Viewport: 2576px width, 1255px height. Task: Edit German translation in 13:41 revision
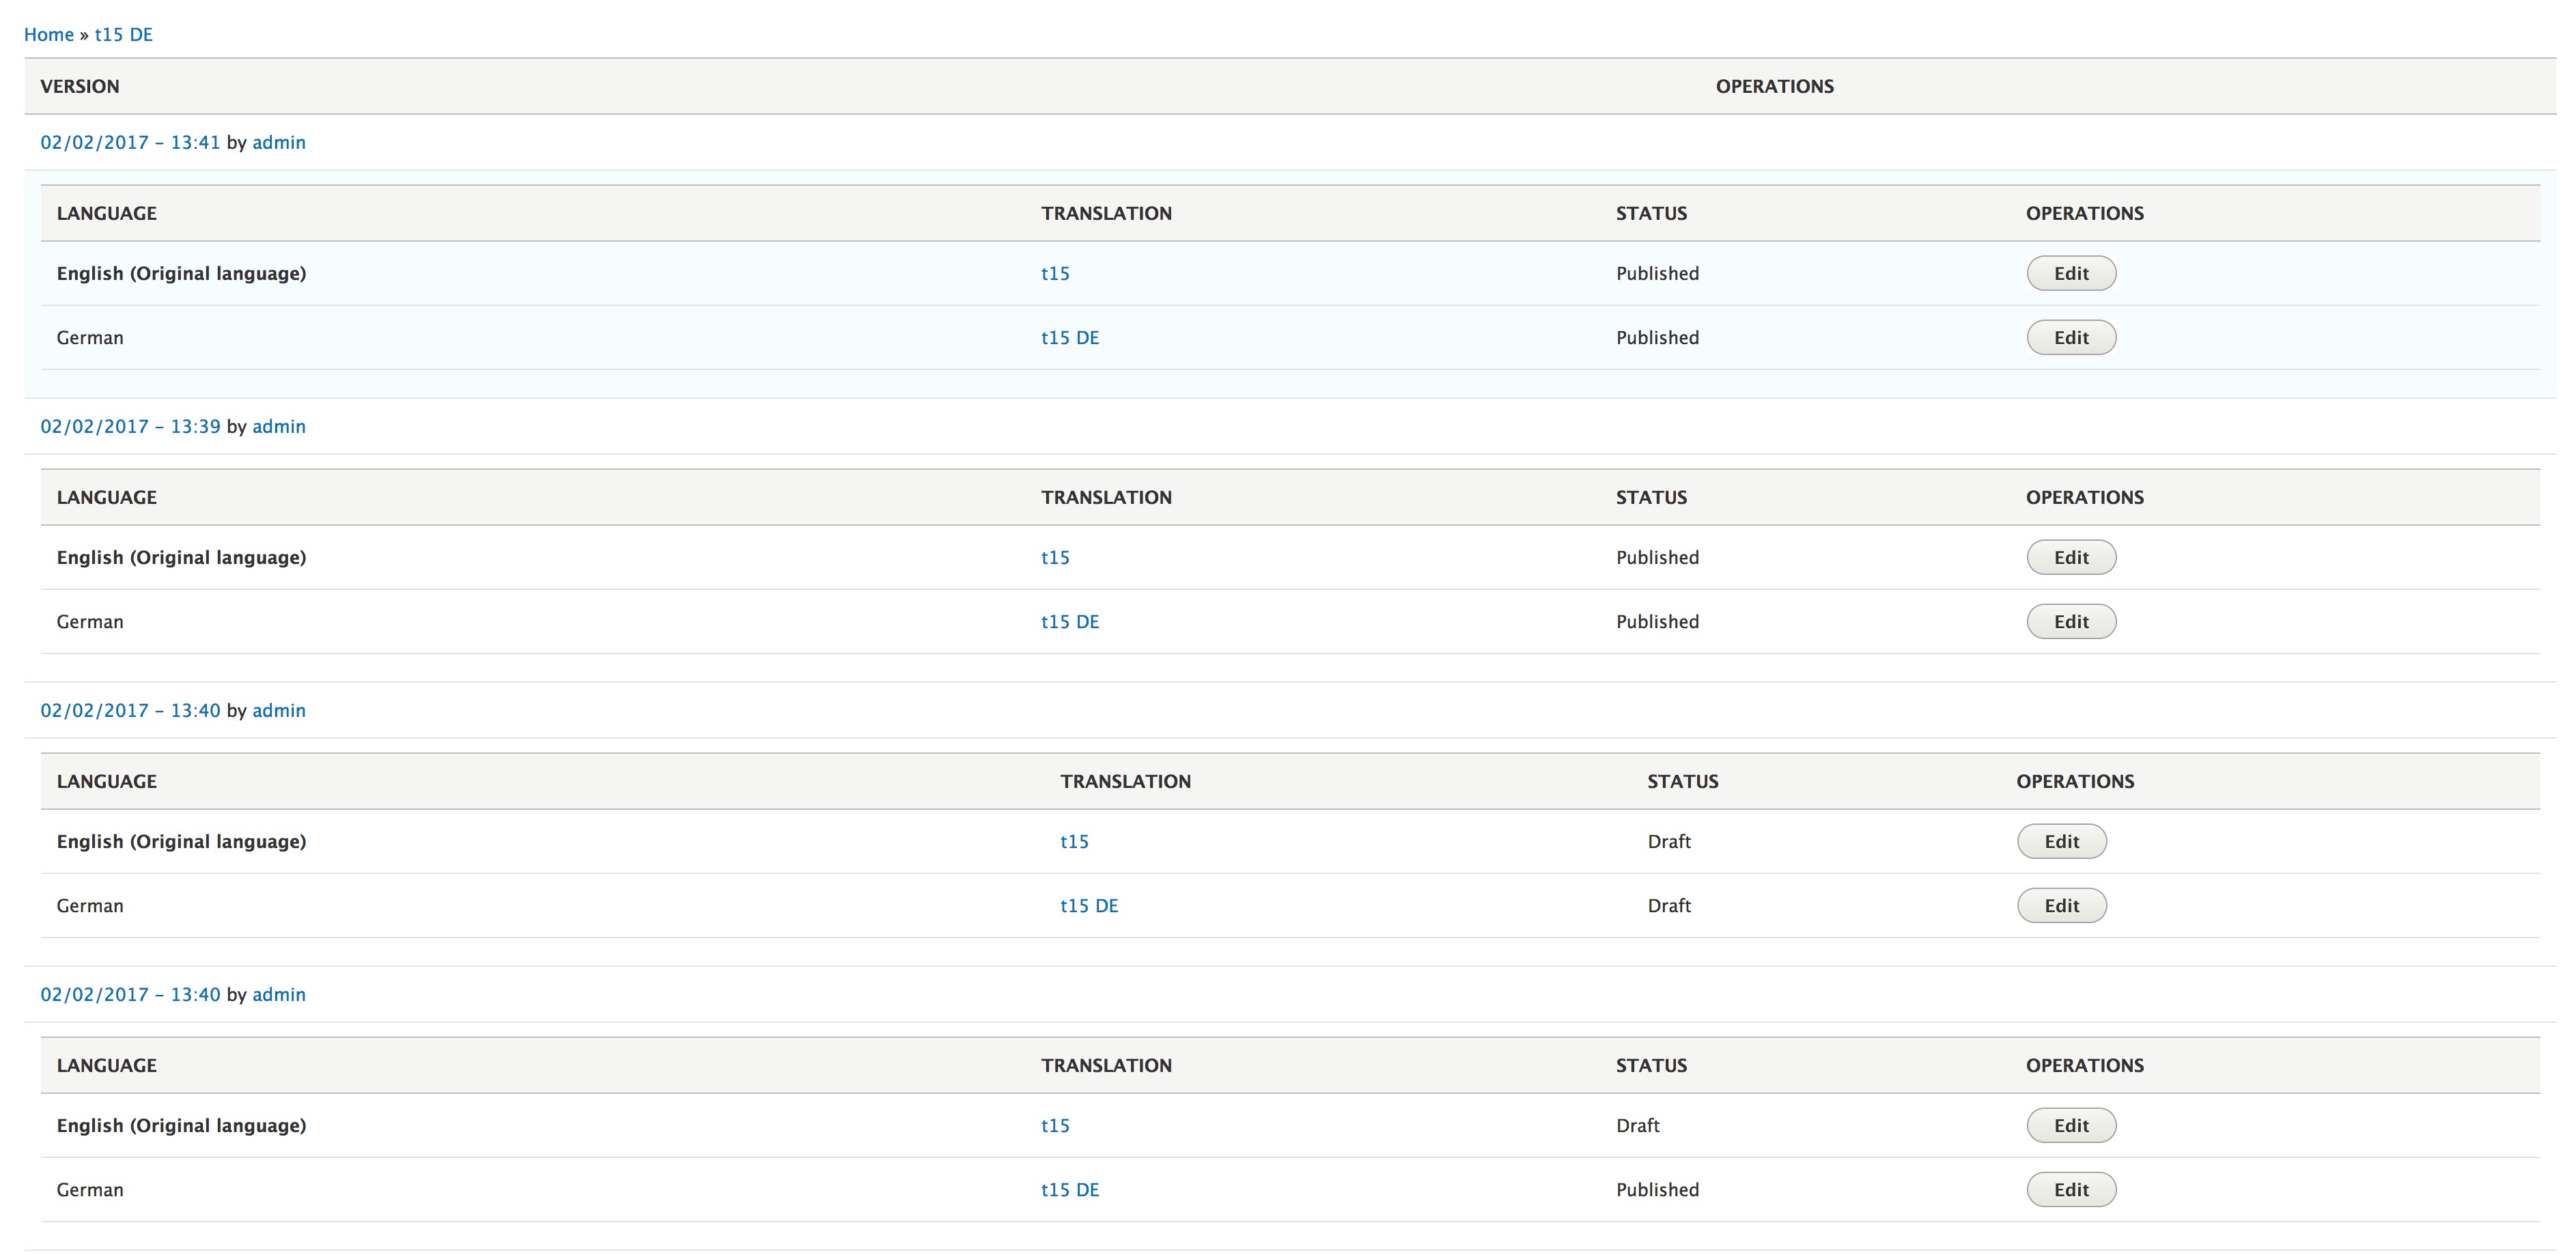coord(2070,337)
